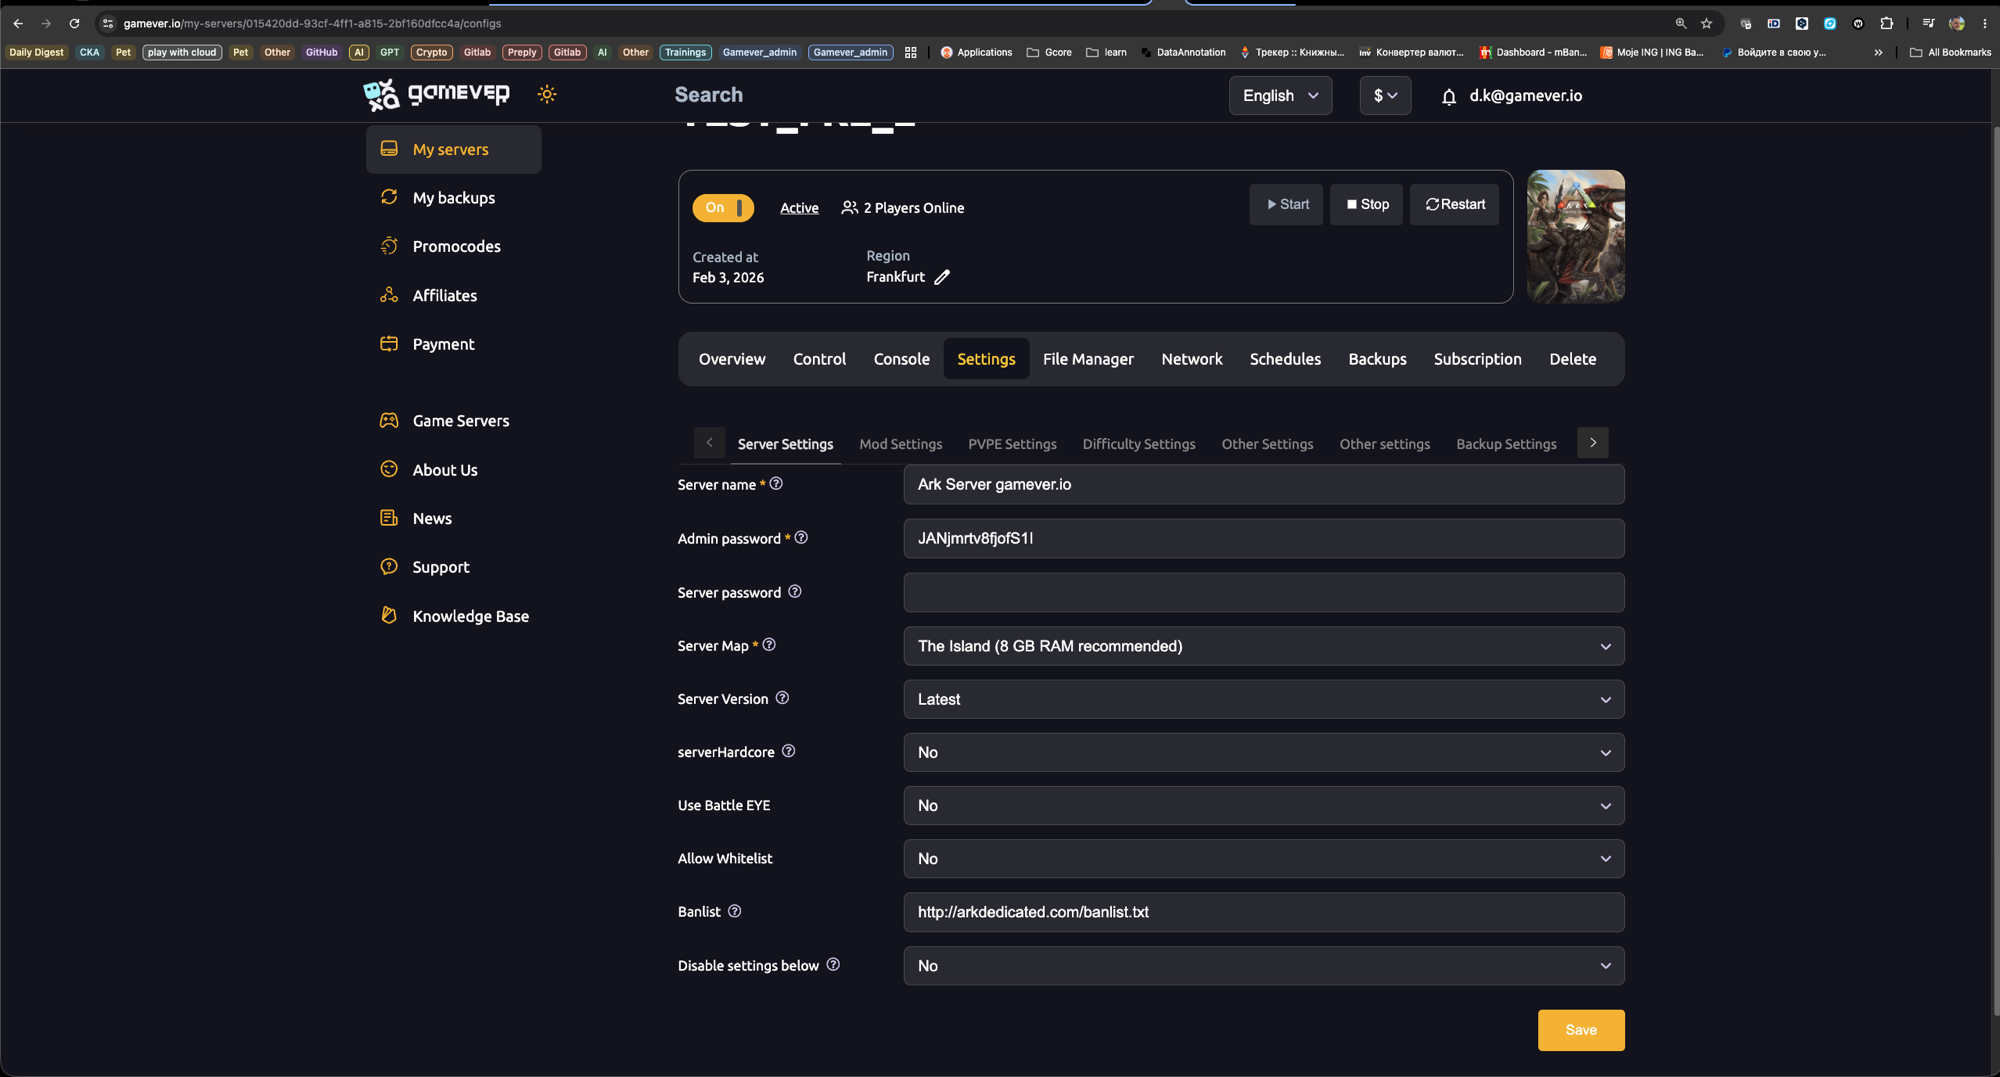Click the Start server button
The height and width of the screenshot is (1077, 2000).
coord(1286,204)
